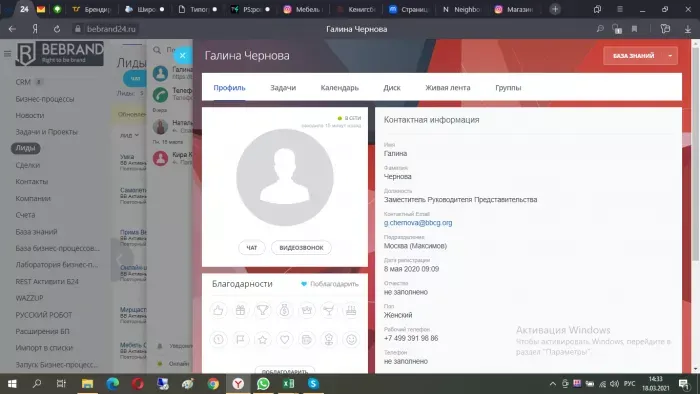The height and width of the screenshot is (394, 700).
Task: Open Компании in the left menu
Action: click(33, 198)
